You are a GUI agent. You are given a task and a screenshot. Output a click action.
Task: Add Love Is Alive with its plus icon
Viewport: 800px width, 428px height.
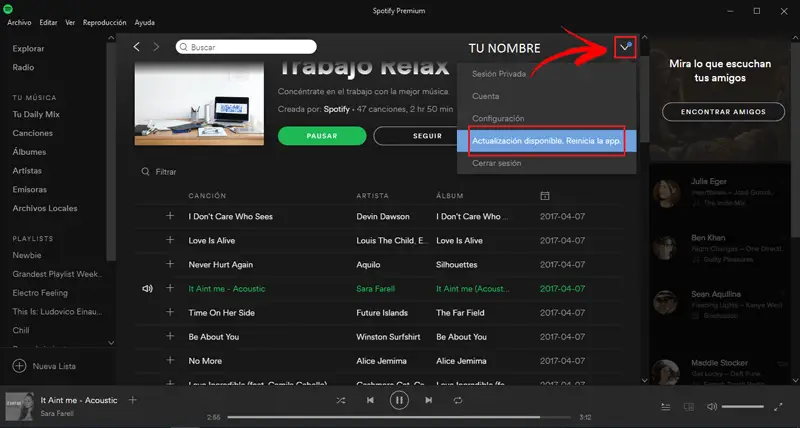pos(170,240)
